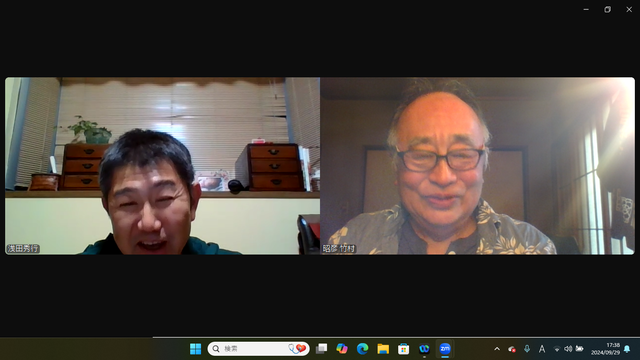Open the Wi-Fi network tray icon

coord(557,349)
